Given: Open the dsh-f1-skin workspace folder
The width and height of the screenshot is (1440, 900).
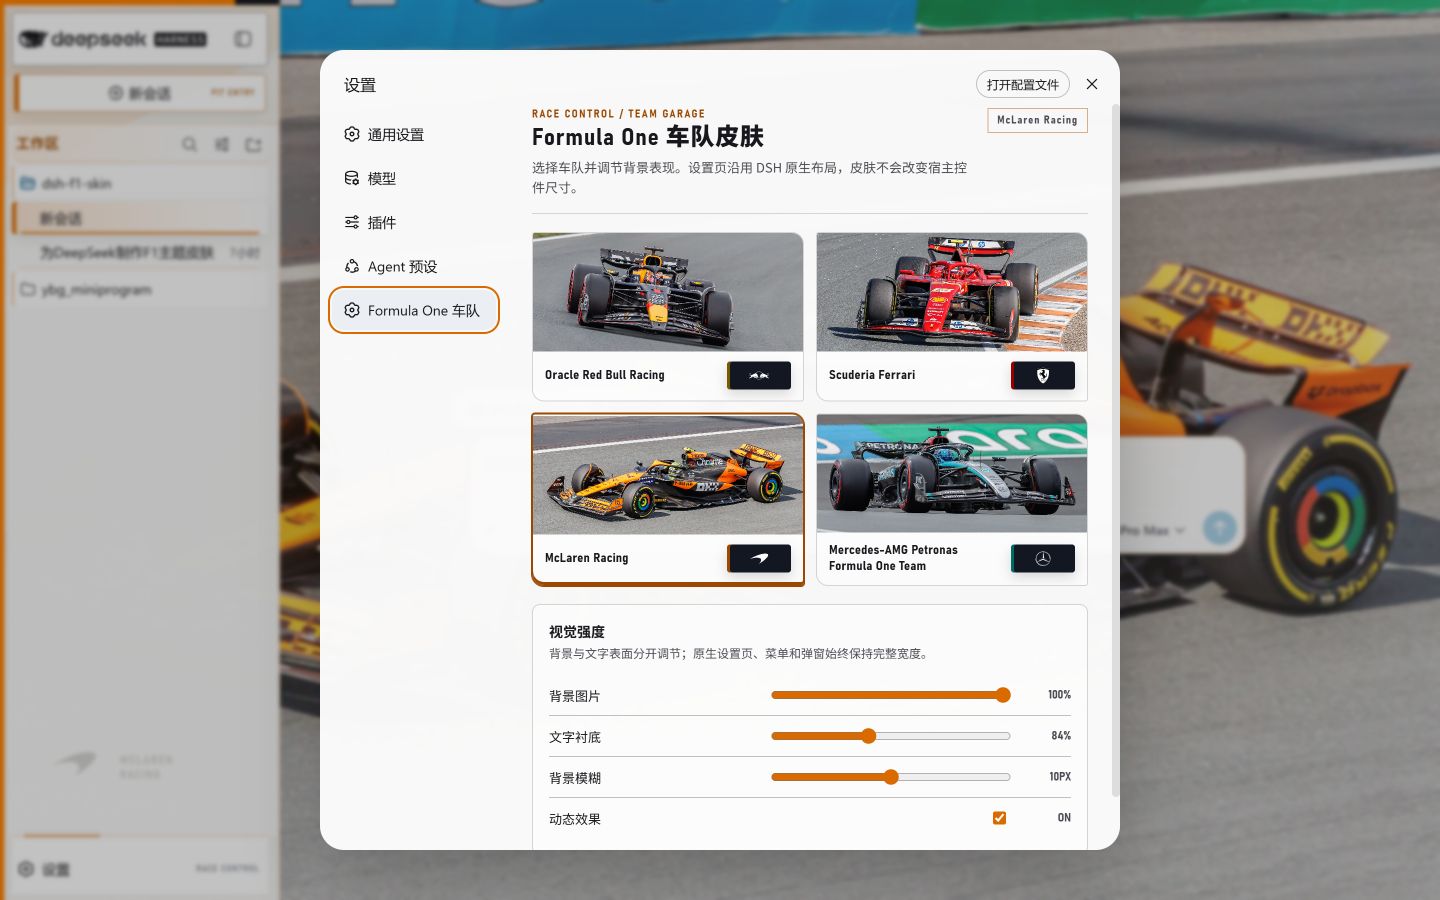Looking at the screenshot, I should coord(140,184).
